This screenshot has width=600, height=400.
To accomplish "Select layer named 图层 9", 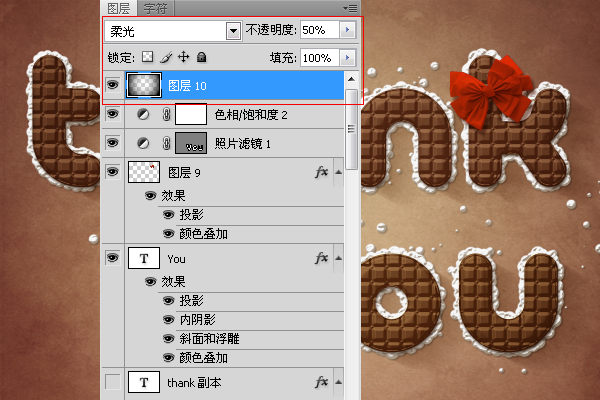I will pyautogui.click(x=184, y=173).
